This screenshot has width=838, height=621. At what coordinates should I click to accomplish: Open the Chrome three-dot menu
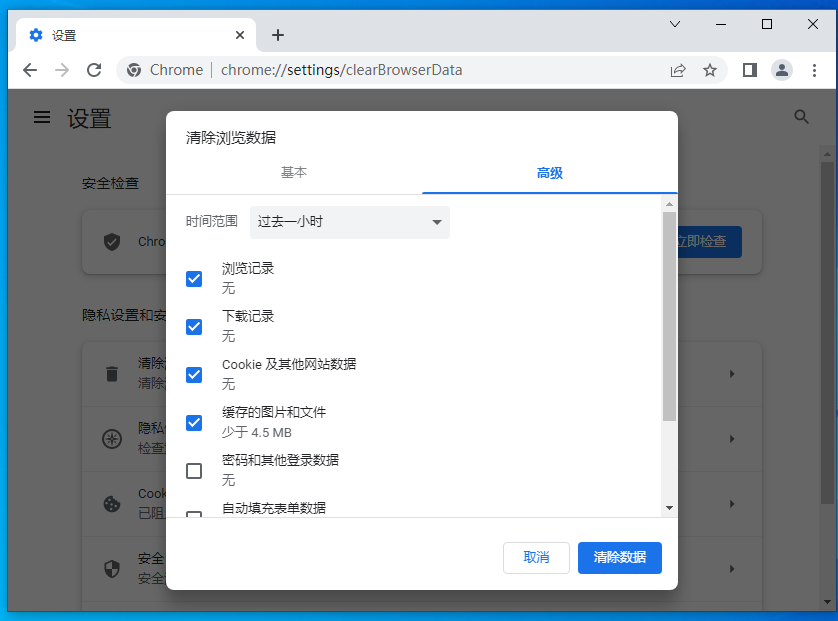[x=814, y=70]
